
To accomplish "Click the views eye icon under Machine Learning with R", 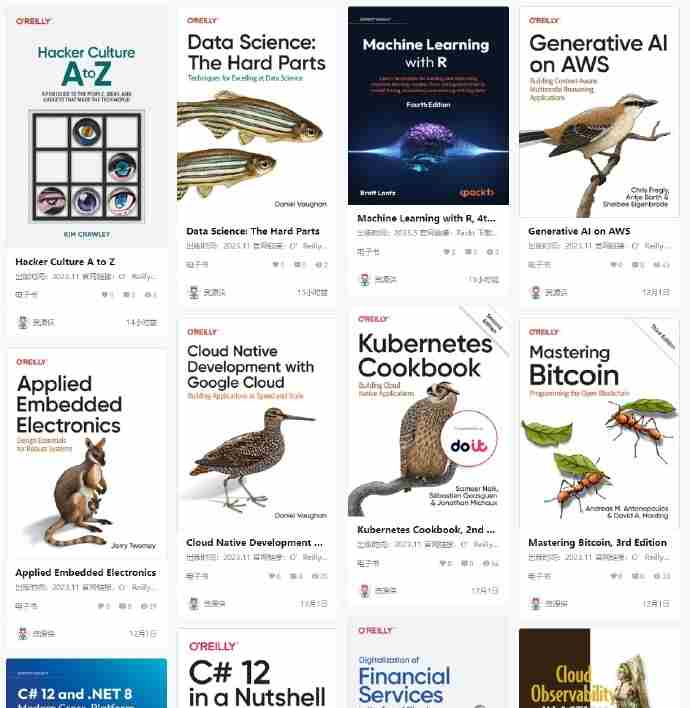I will click(490, 252).
